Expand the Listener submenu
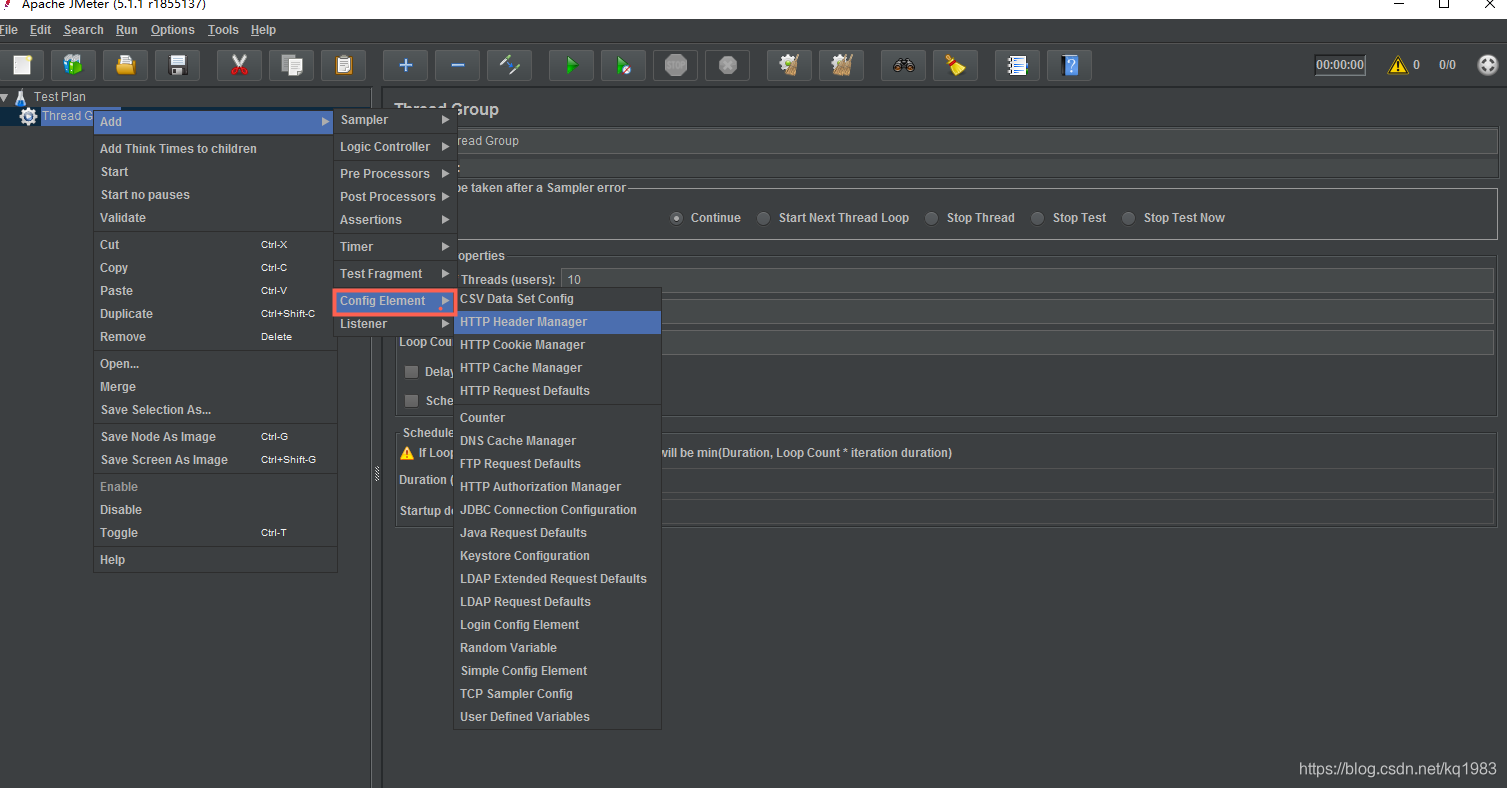This screenshot has width=1507, height=788. pyautogui.click(x=395, y=324)
